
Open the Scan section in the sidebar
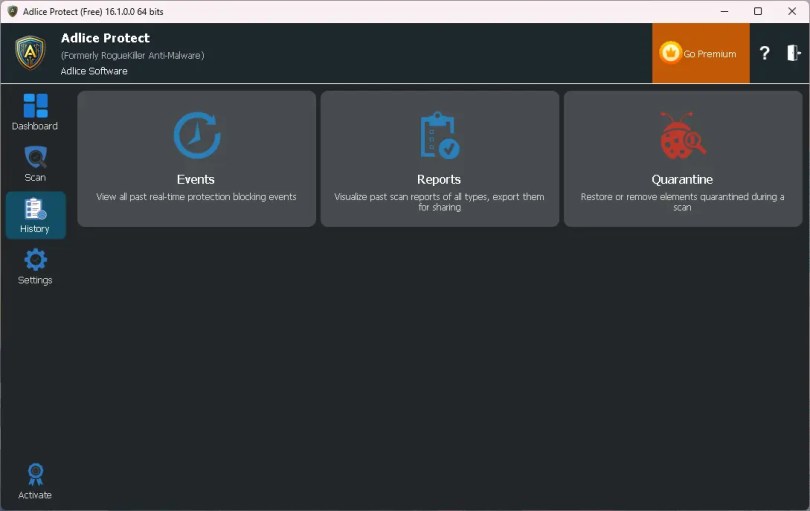[x=35, y=164]
